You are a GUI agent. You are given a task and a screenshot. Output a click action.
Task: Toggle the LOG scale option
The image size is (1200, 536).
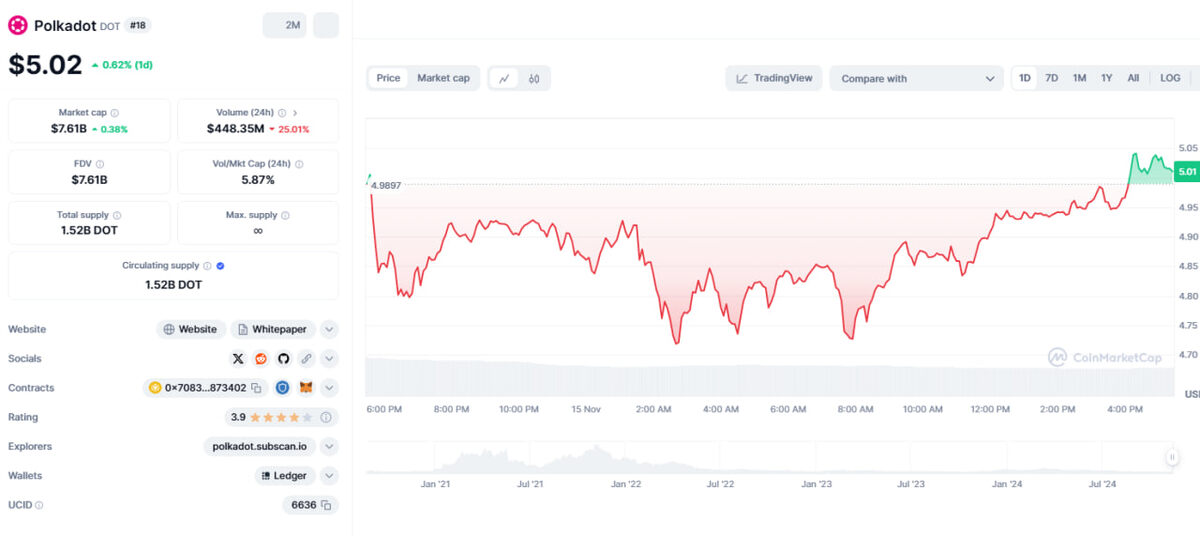coord(1170,78)
